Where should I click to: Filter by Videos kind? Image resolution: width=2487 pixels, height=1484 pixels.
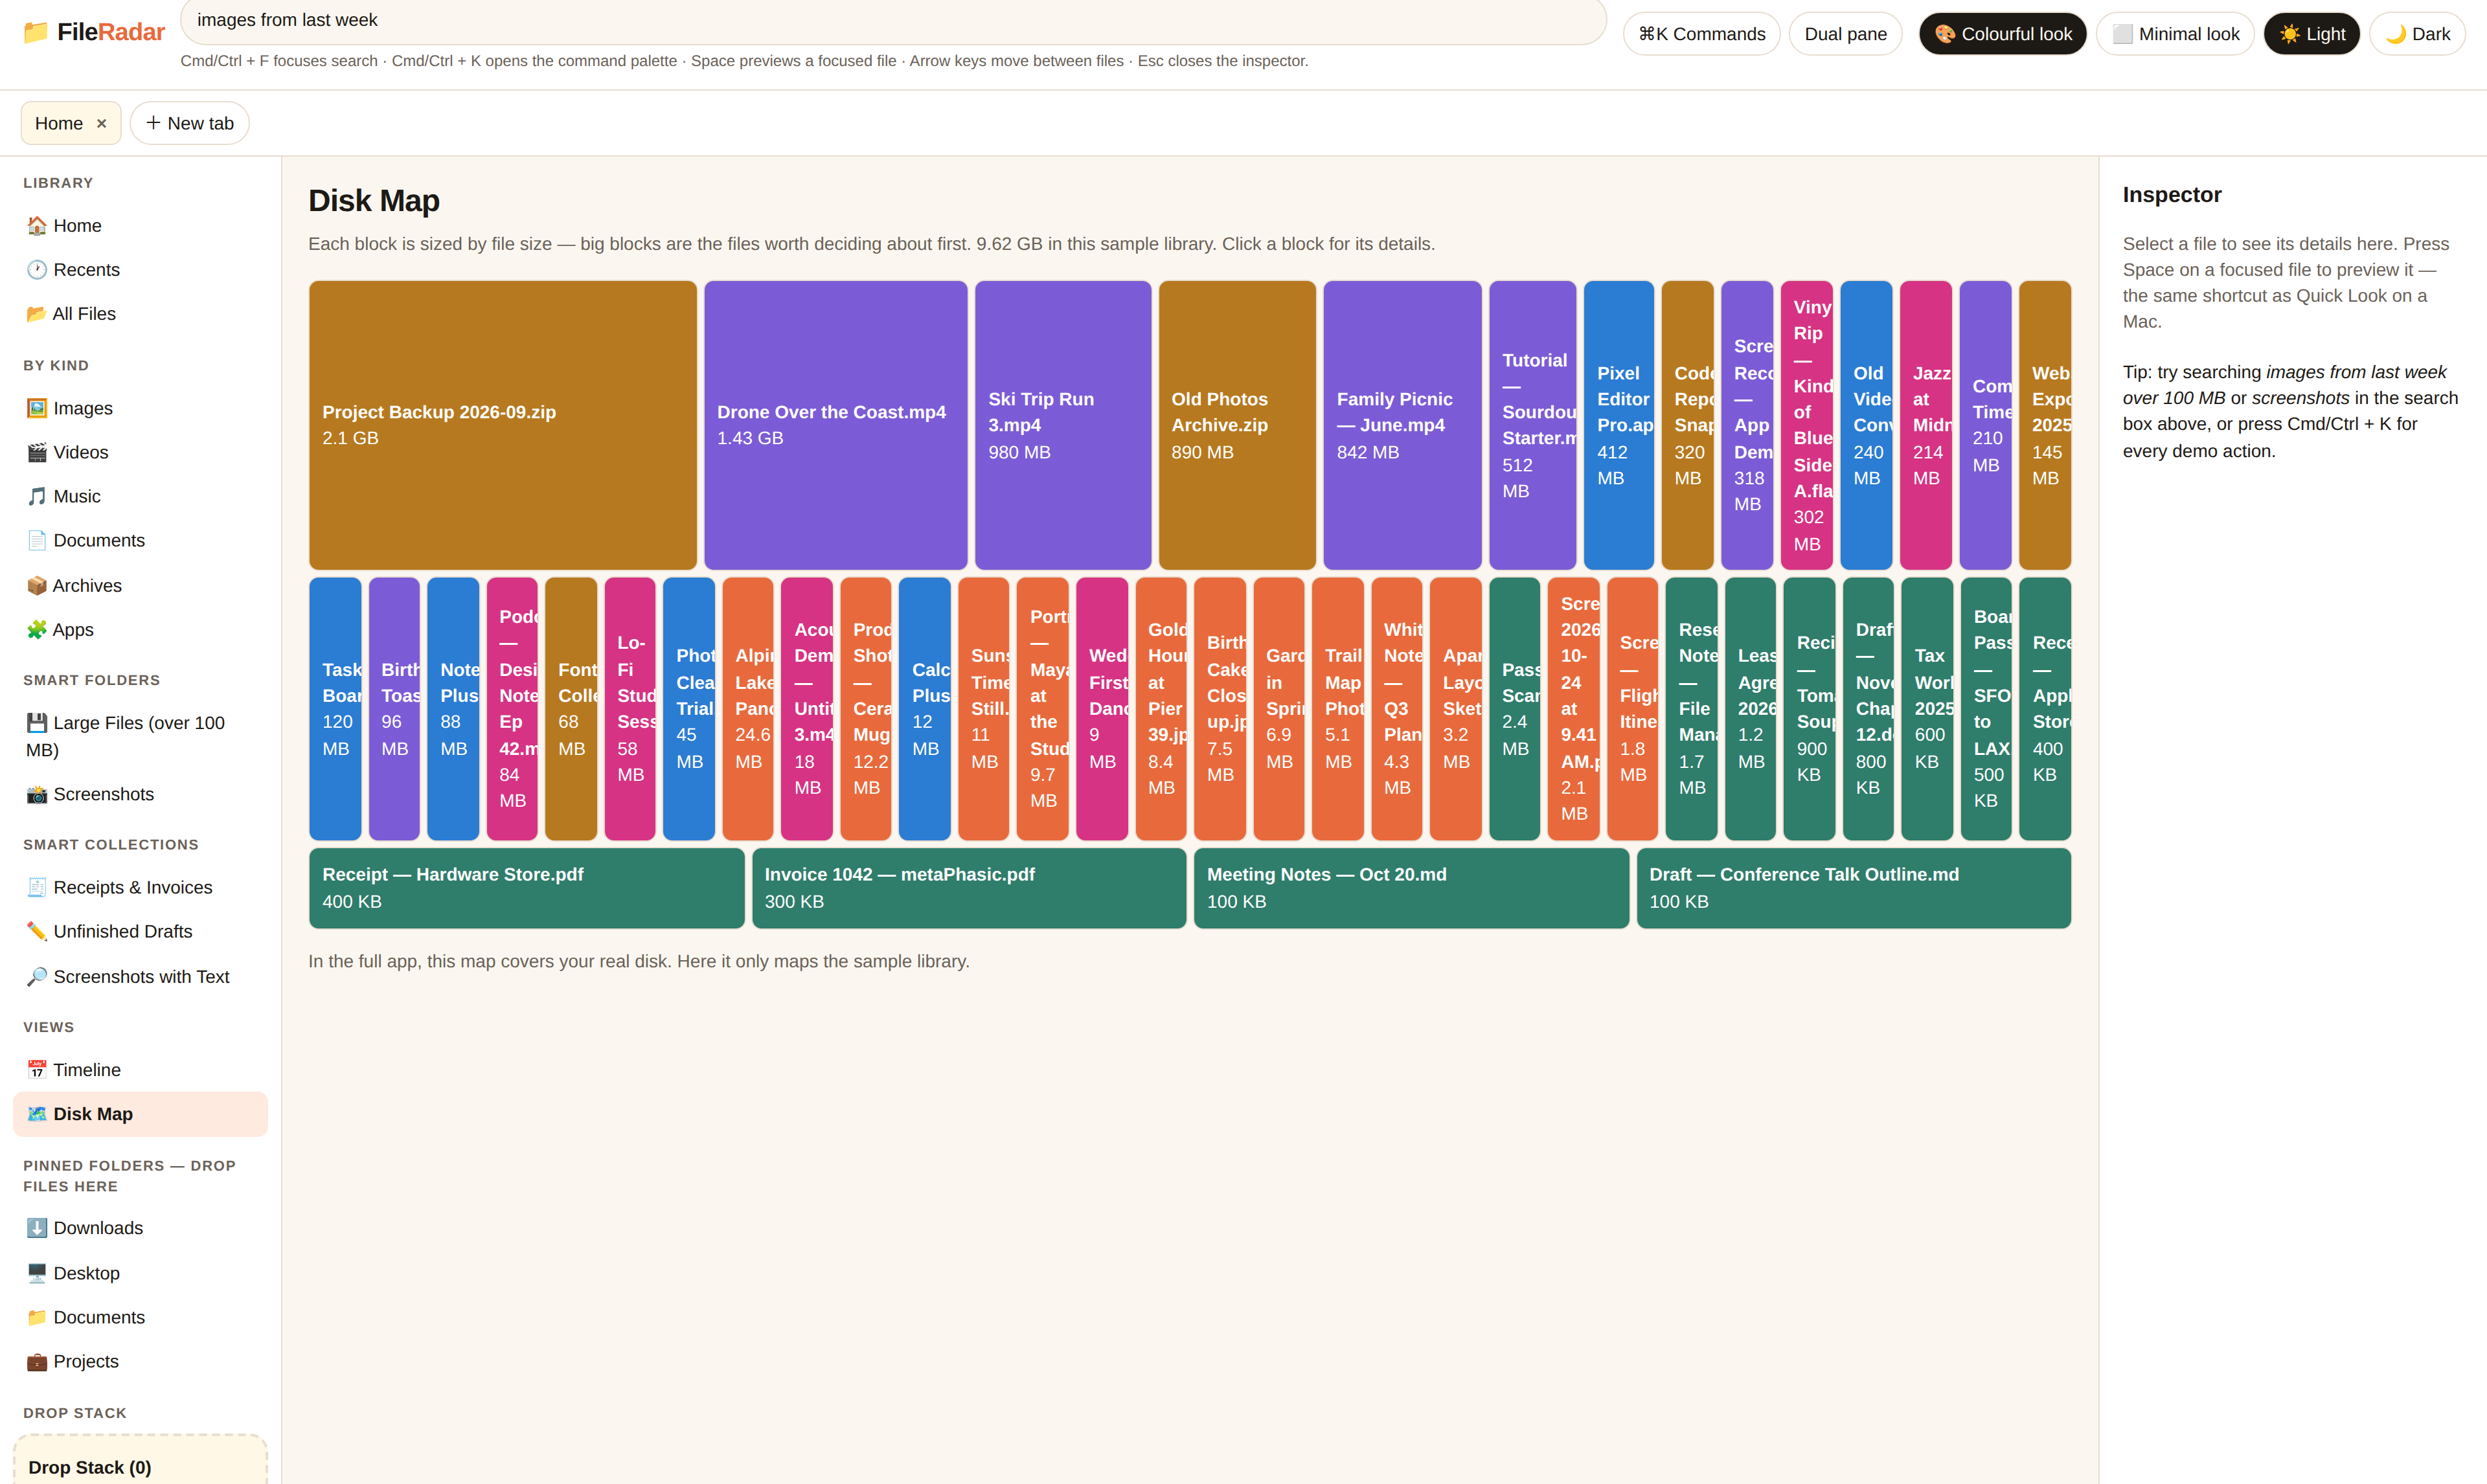pyautogui.click(x=140, y=452)
